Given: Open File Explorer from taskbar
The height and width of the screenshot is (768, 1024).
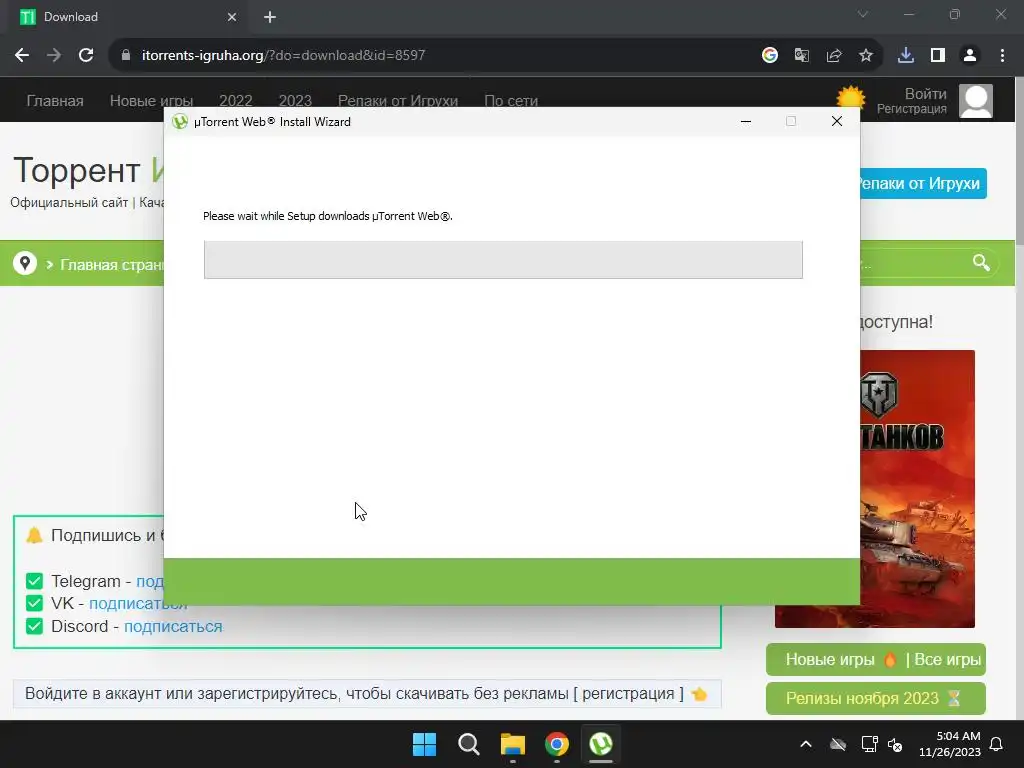Looking at the screenshot, I should (x=513, y=744).
